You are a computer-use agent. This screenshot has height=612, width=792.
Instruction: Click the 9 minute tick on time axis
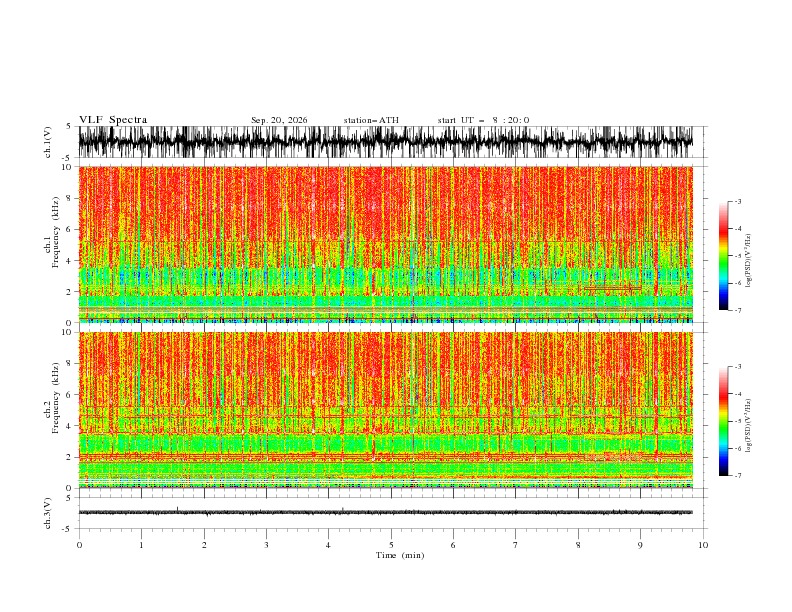[x=640, y=545]
